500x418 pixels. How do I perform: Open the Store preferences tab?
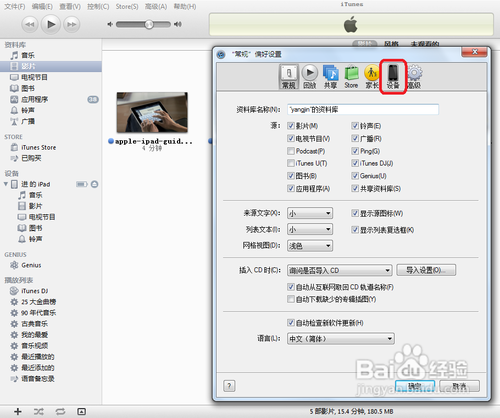[351, 77]
